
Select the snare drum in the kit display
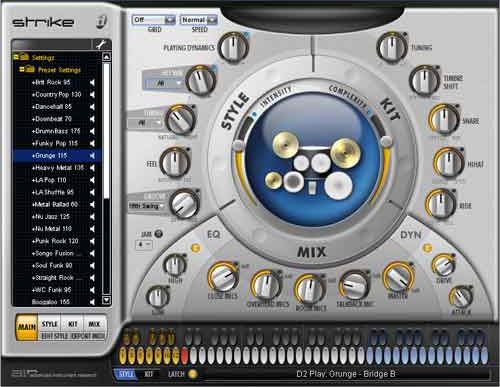tap(293, 182)
